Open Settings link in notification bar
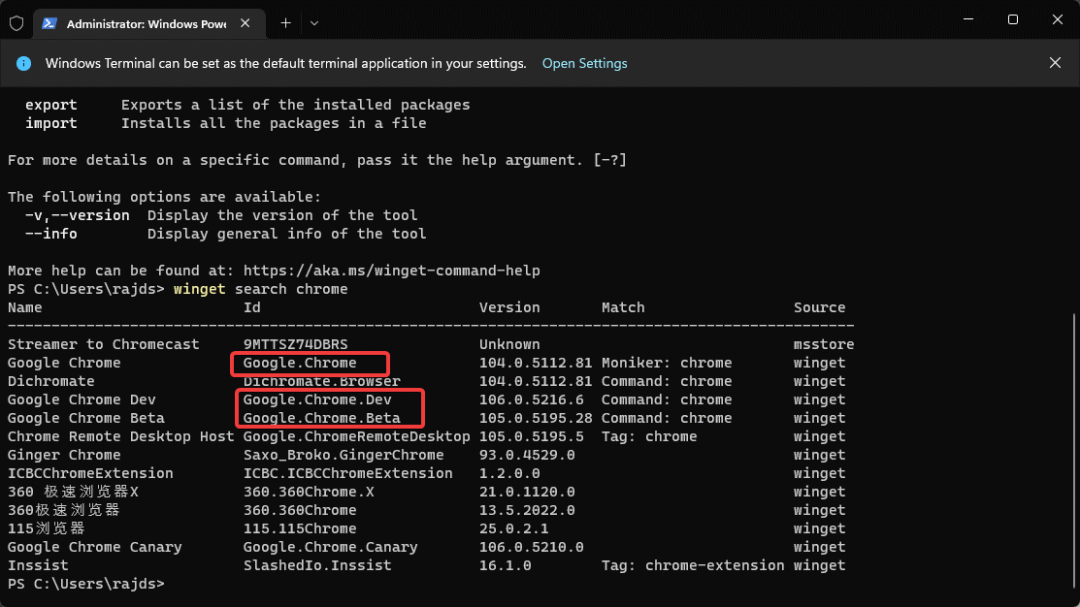Image resolution: width=1080 pixels, height=607 pixels. [584, 63]
